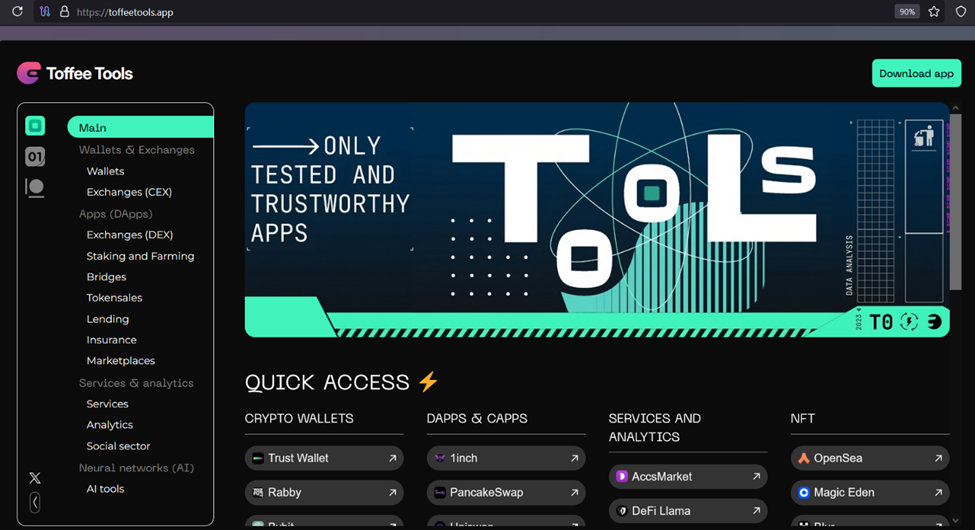The width and height of the screenshot is (975, 530).
Task: Click the Wallets & Exchanges section header
Action: [x=136, y=150]
